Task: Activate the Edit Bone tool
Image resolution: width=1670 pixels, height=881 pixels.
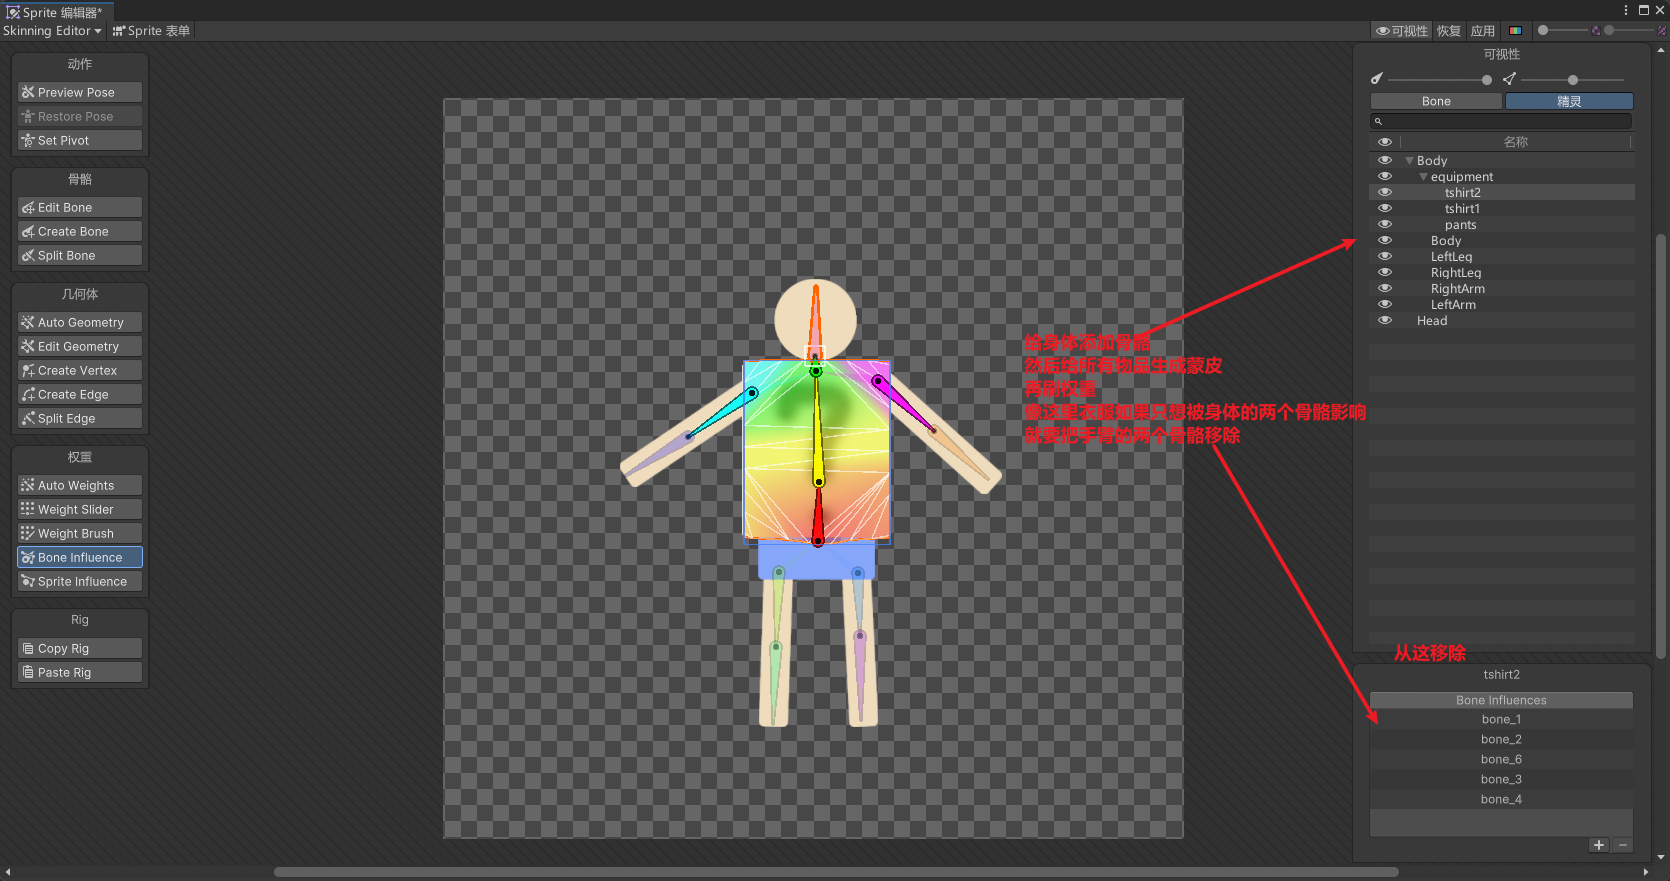Action: (80, 207)
